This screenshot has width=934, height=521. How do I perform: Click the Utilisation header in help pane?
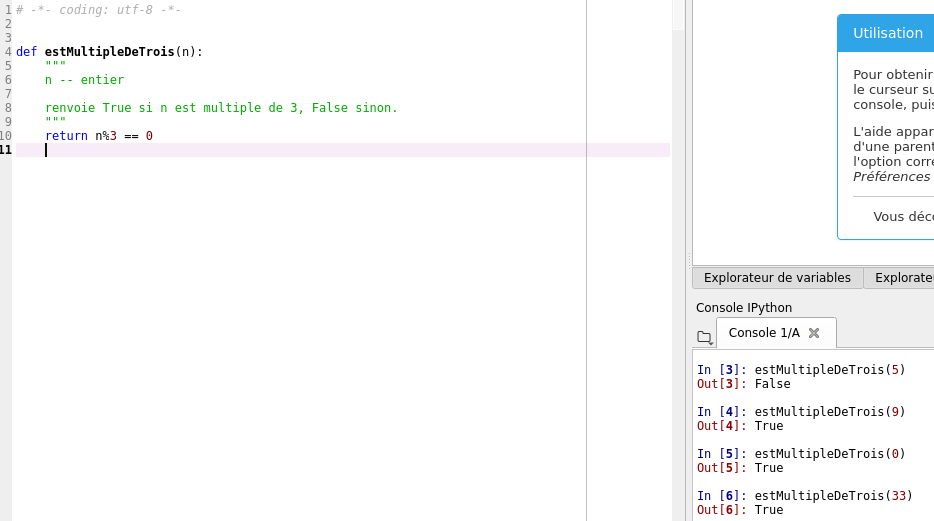click(x=887, y=33)
